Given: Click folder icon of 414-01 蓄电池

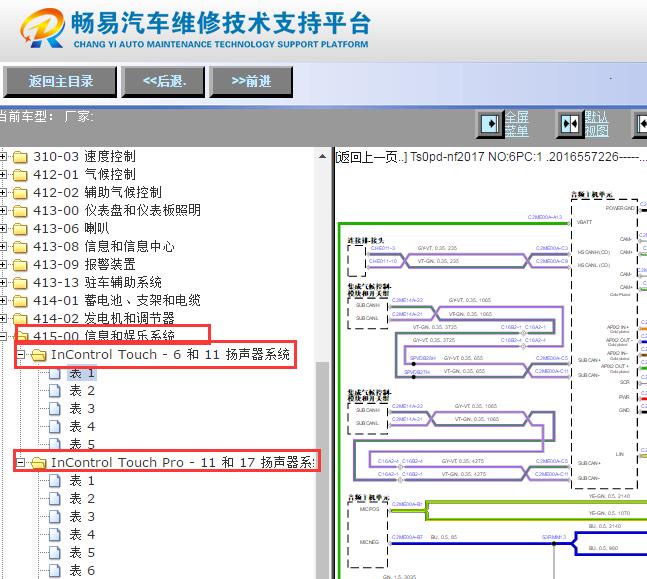Looking at the screenshot, I should [x=20, y=301].
